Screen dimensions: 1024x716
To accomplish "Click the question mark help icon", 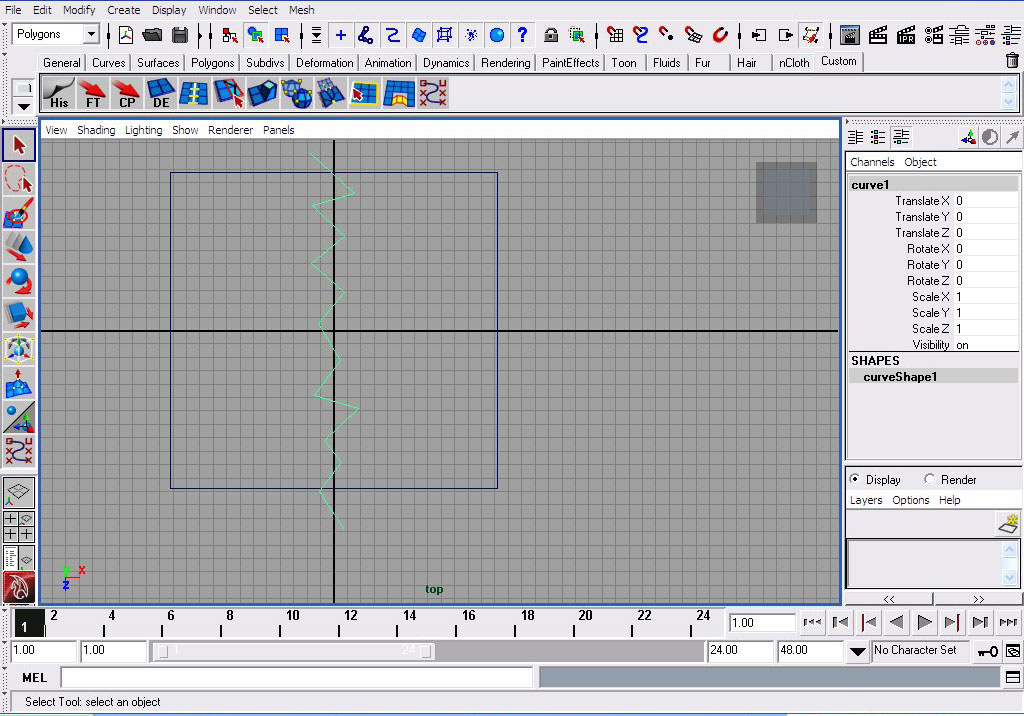I will (522, 35).
